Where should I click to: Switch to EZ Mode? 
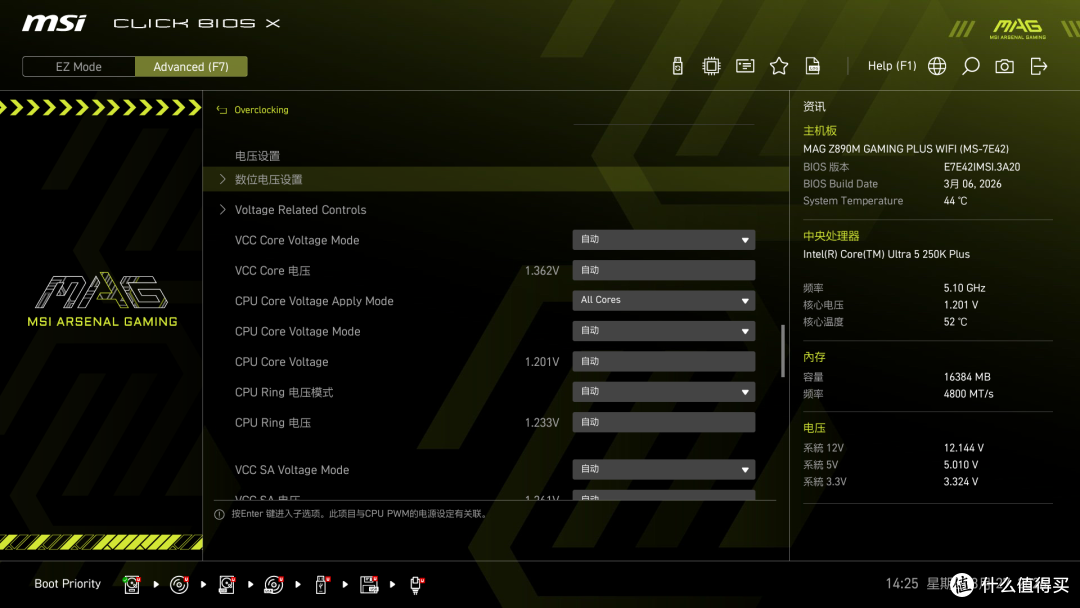79,67
